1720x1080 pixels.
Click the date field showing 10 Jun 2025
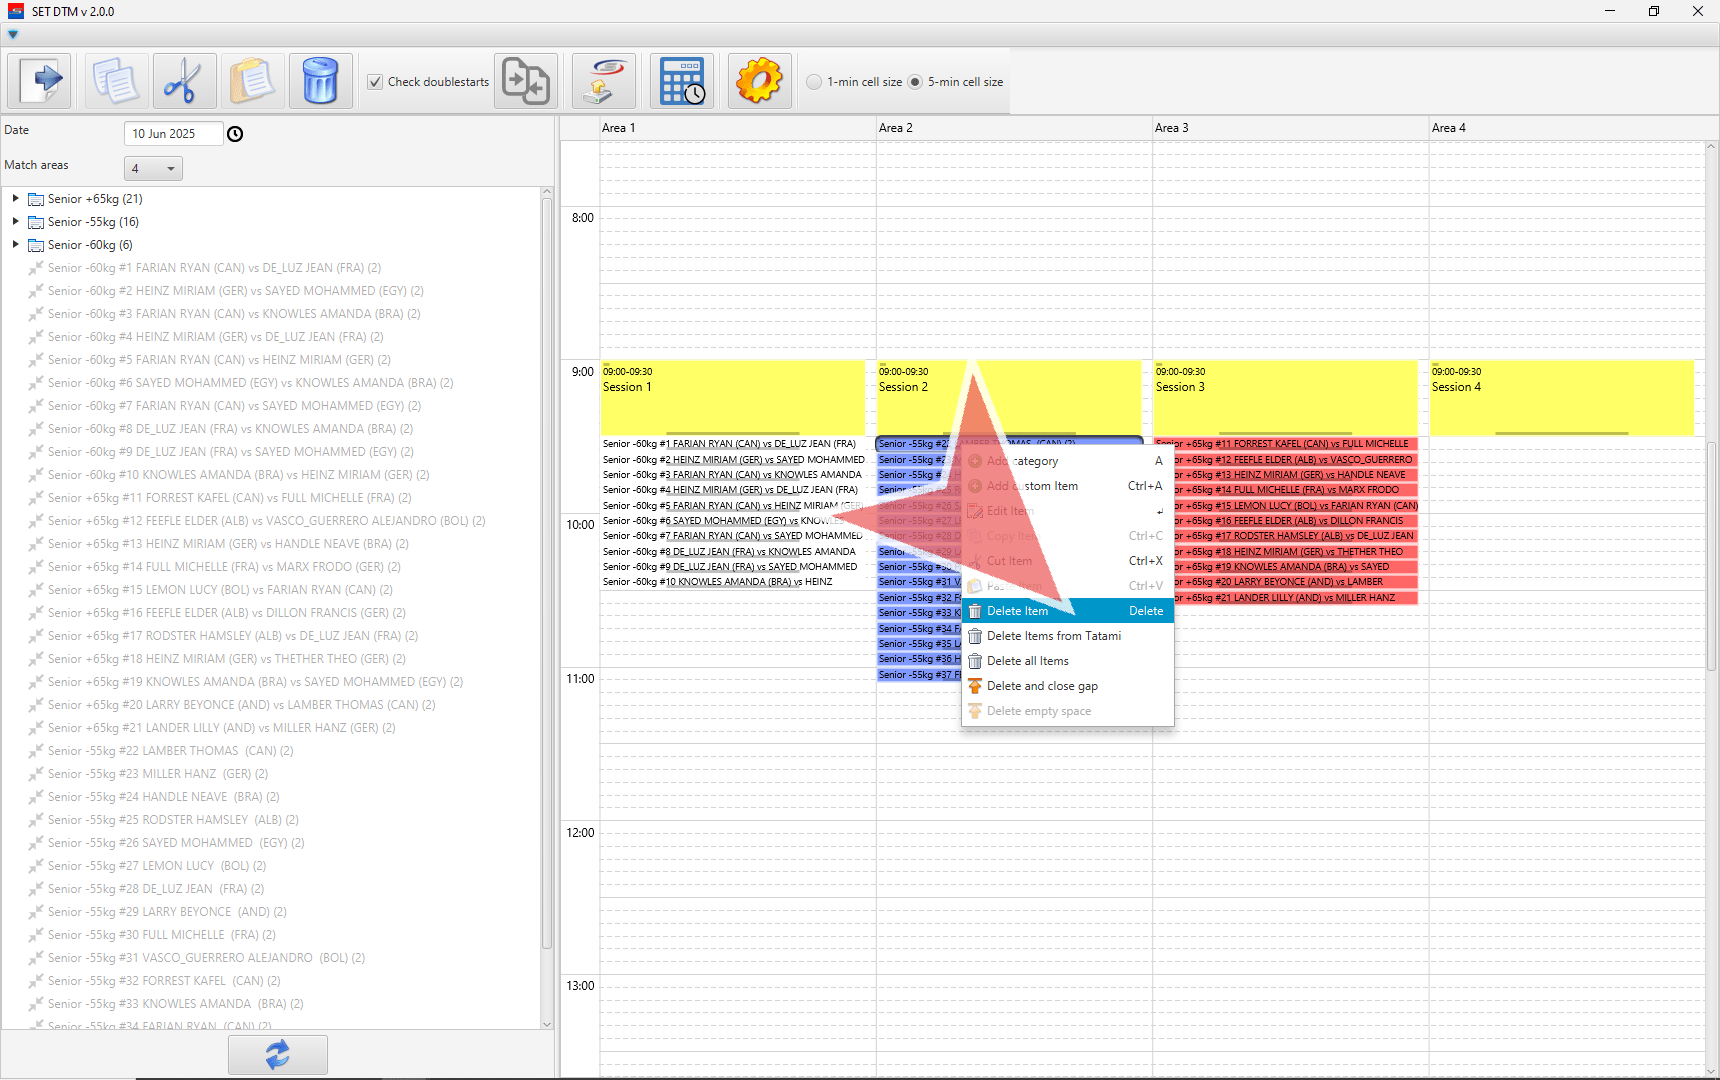172,134
